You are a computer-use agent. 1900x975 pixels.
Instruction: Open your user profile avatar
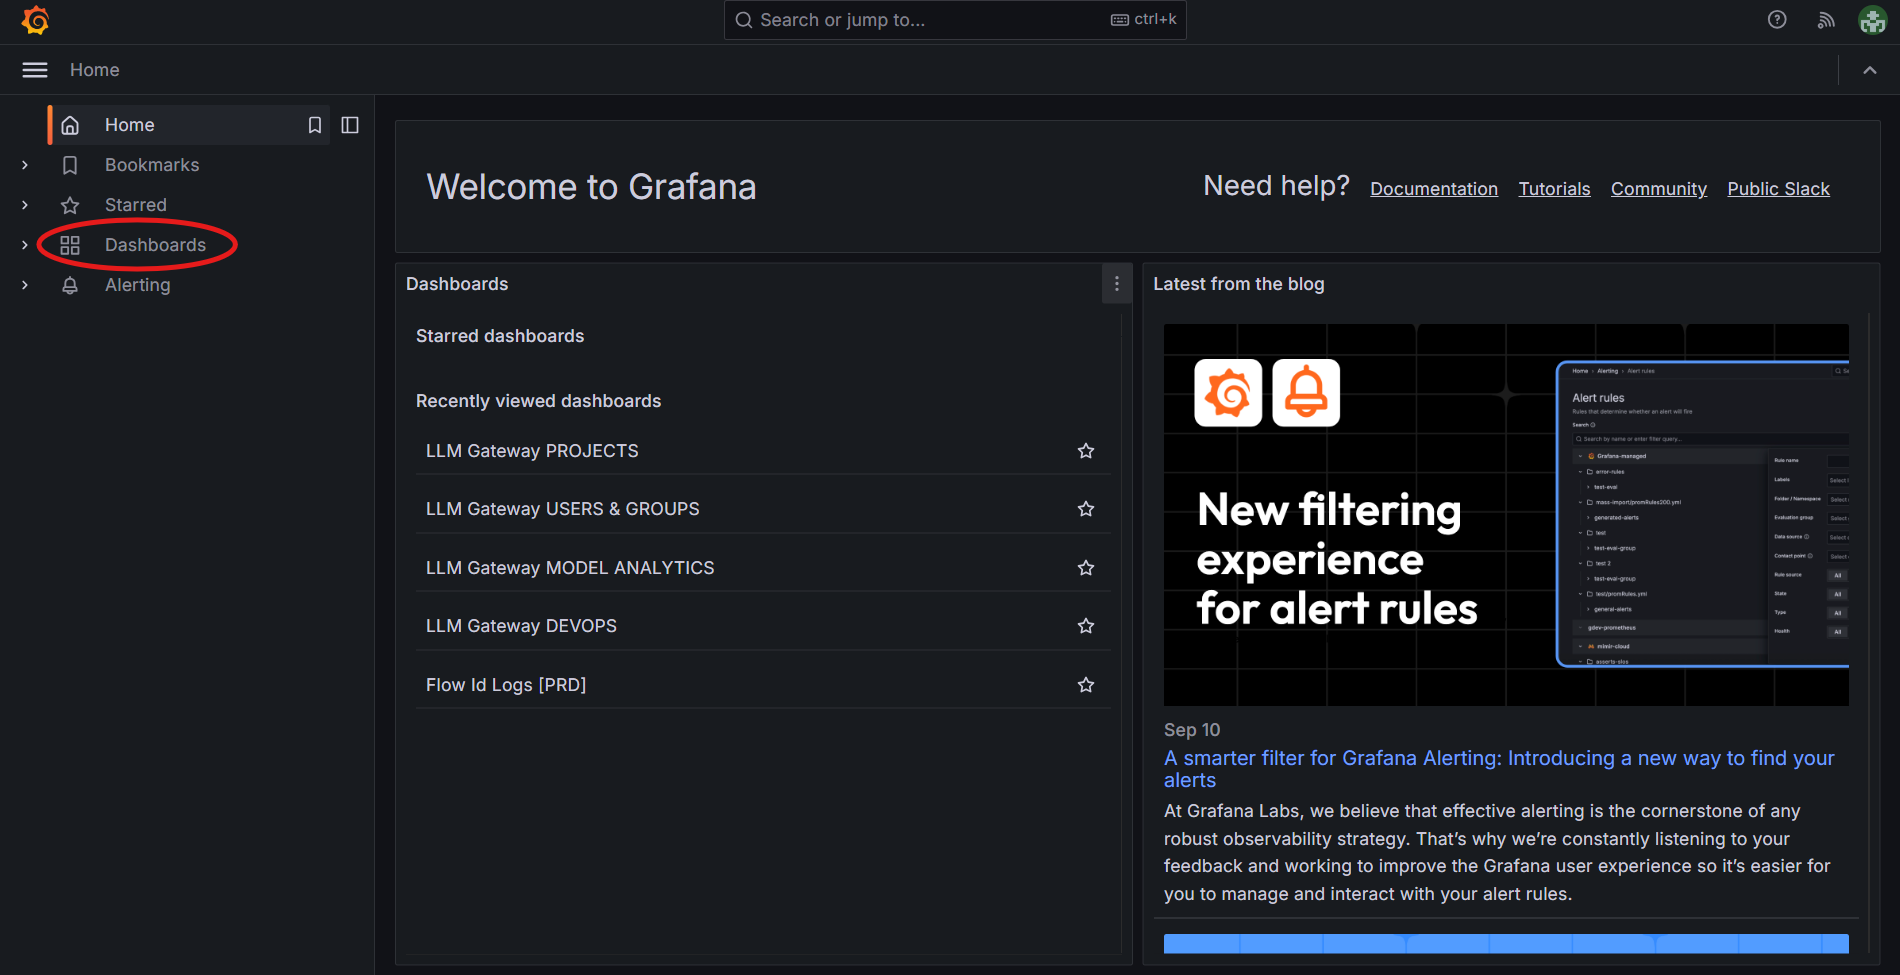(1872, 19)
